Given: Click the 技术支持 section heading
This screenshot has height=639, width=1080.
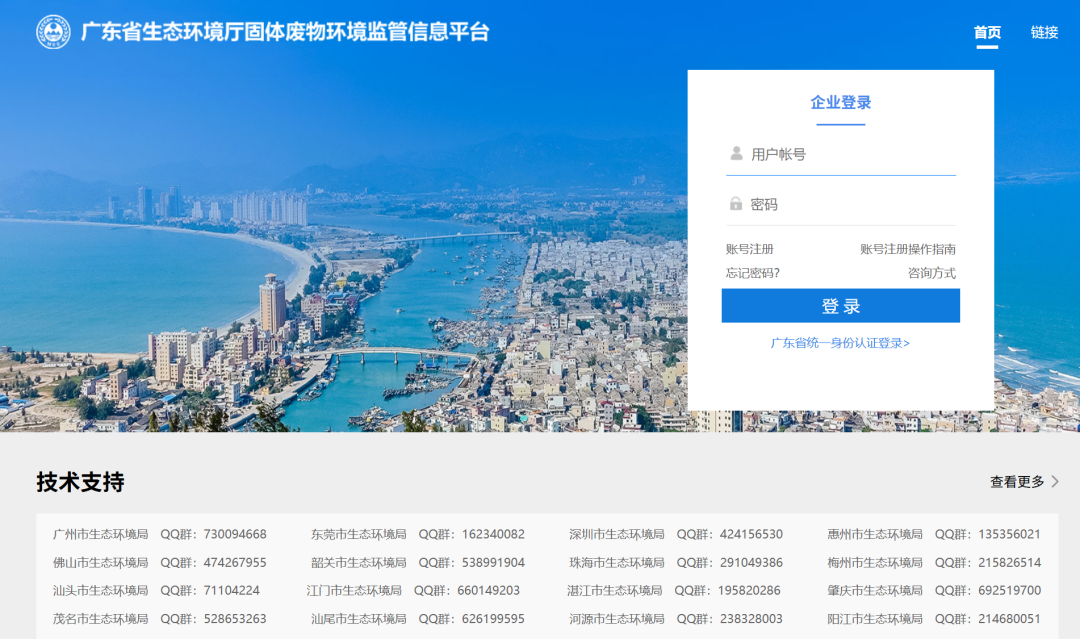Looking at the screenshot, I should coord(81,482).
